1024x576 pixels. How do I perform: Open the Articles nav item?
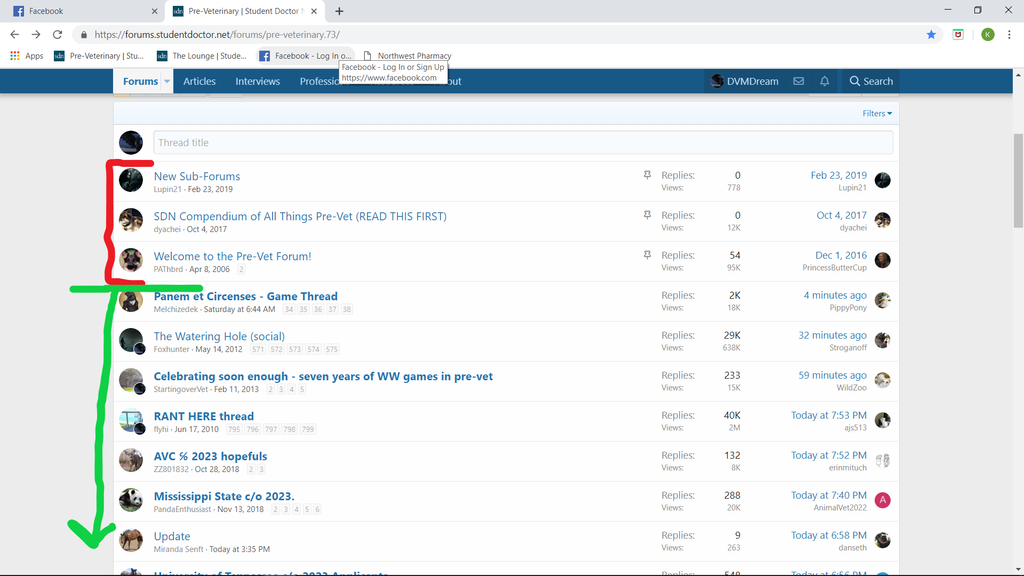pyautogui.click(x=199, y=81)
